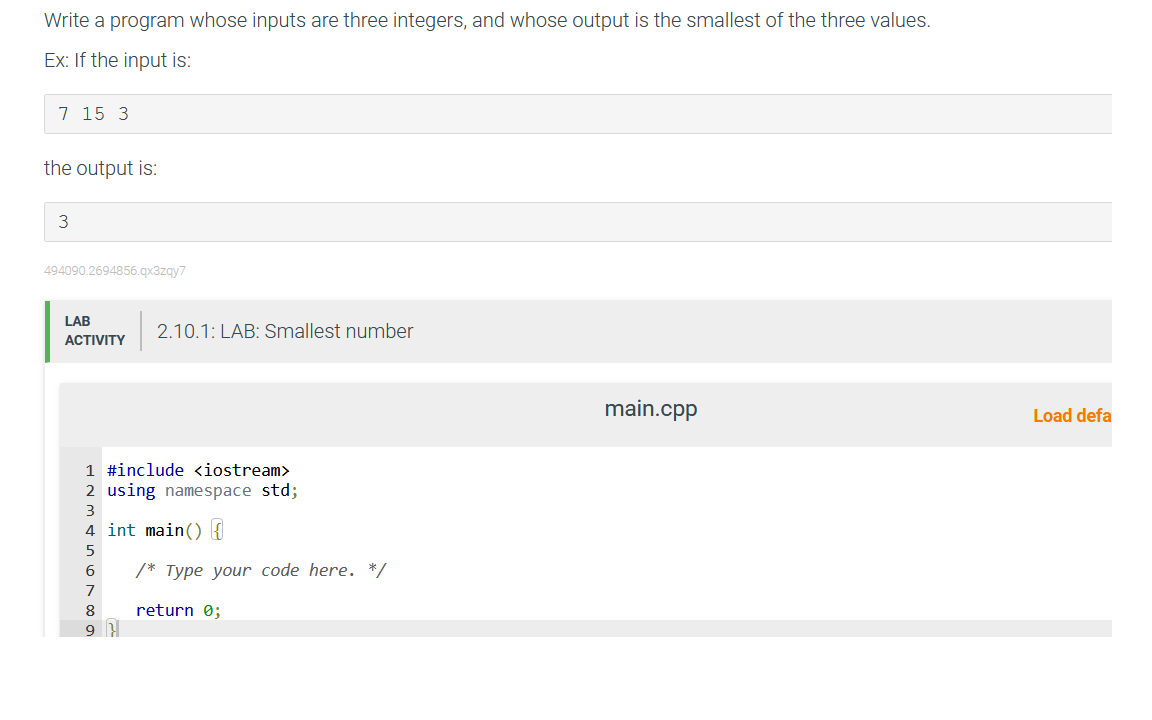1152x720 pixels.
Task: Place cursor on the #include <iostream> line
Action: click(x=198, y=470)
